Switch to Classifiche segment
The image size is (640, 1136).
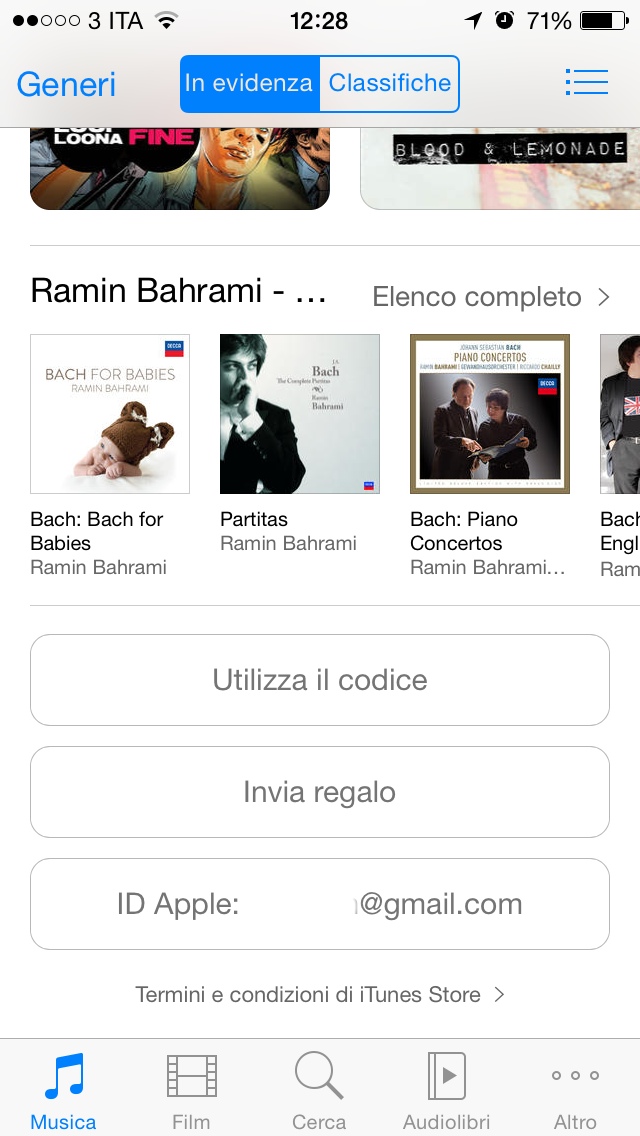pos(389,83)
